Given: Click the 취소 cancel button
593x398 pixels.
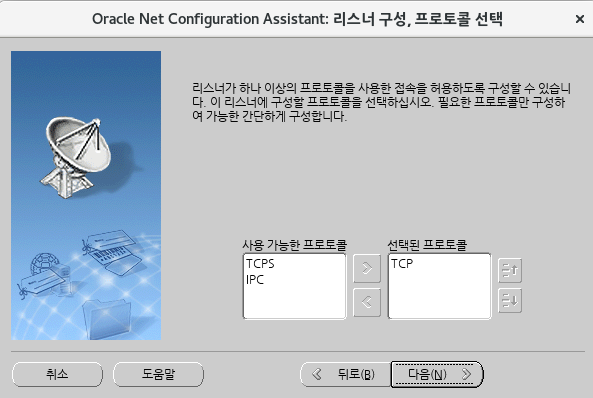Looking at the screenshot, I should pyautogui.click(x=57, y=374).
